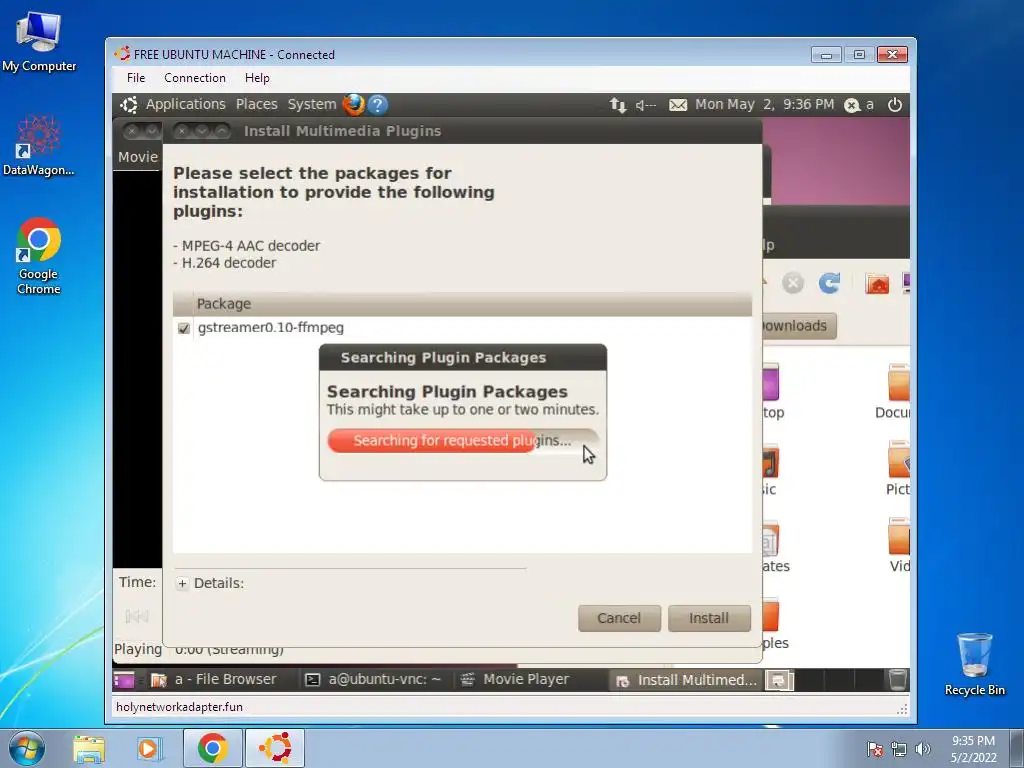
Task: Click the Windows Start orb
Action: tap(27, 748)
